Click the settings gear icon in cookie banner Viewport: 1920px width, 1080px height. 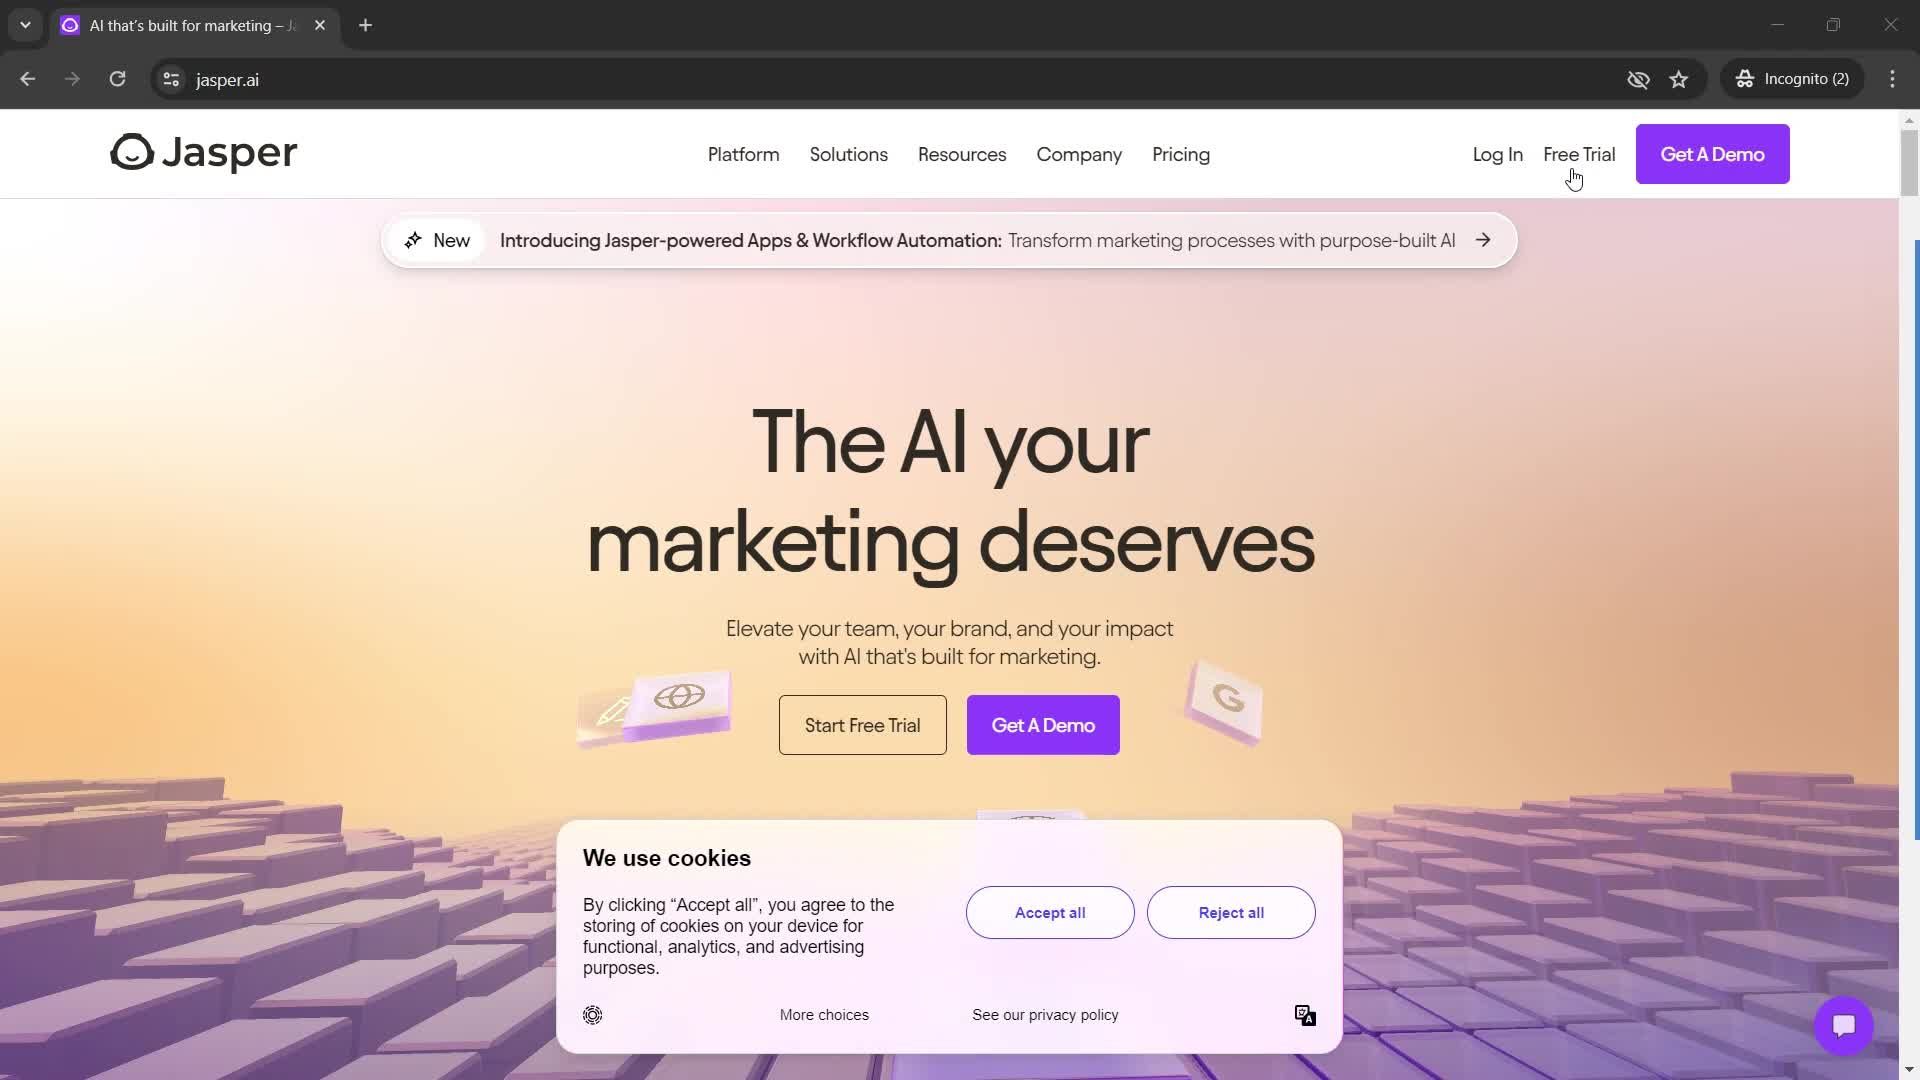pyautogui.click(x=593, y=1015)
